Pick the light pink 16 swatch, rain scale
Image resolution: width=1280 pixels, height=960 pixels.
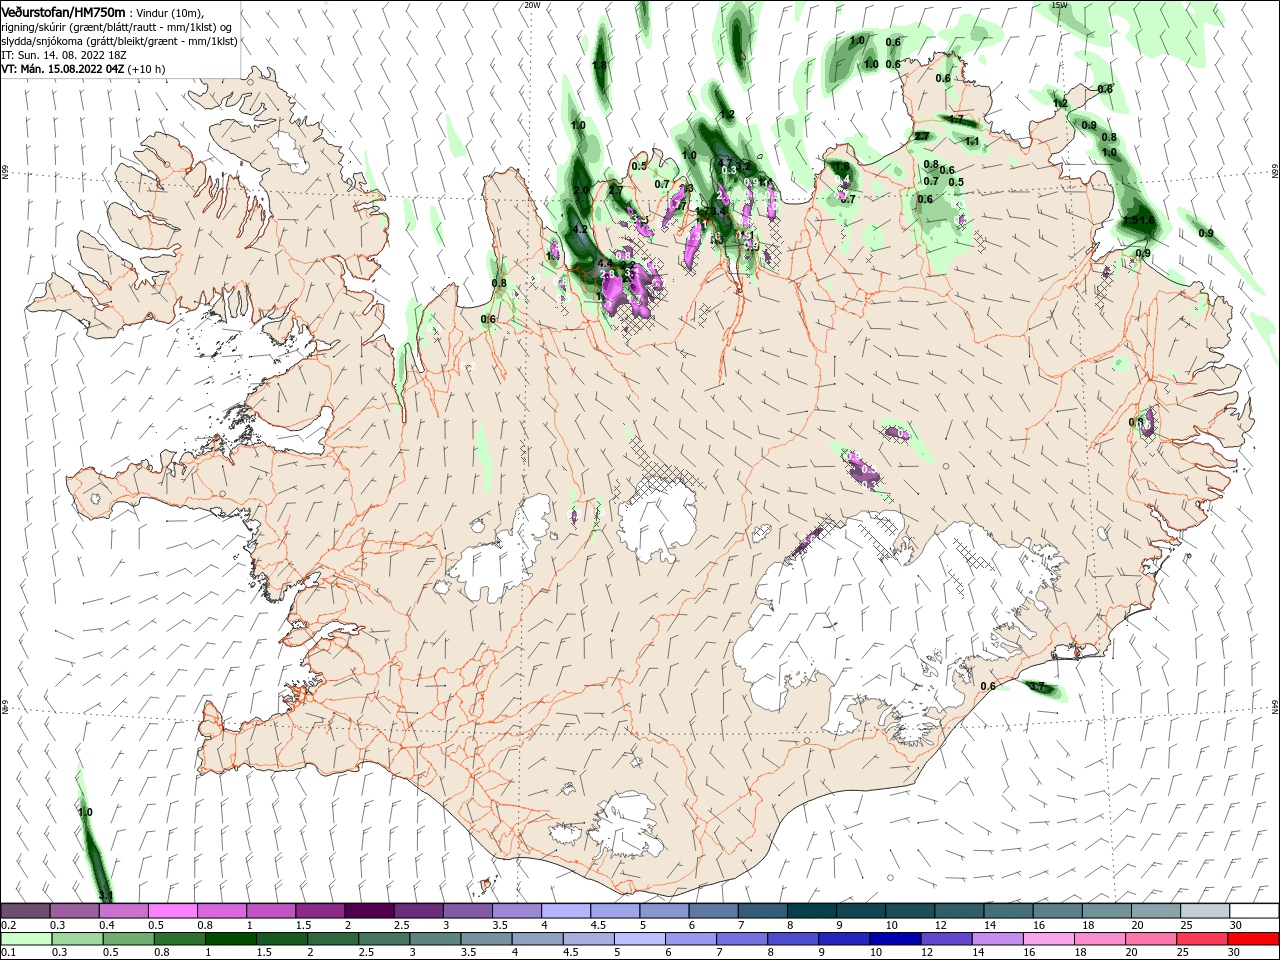(1050, 939)
